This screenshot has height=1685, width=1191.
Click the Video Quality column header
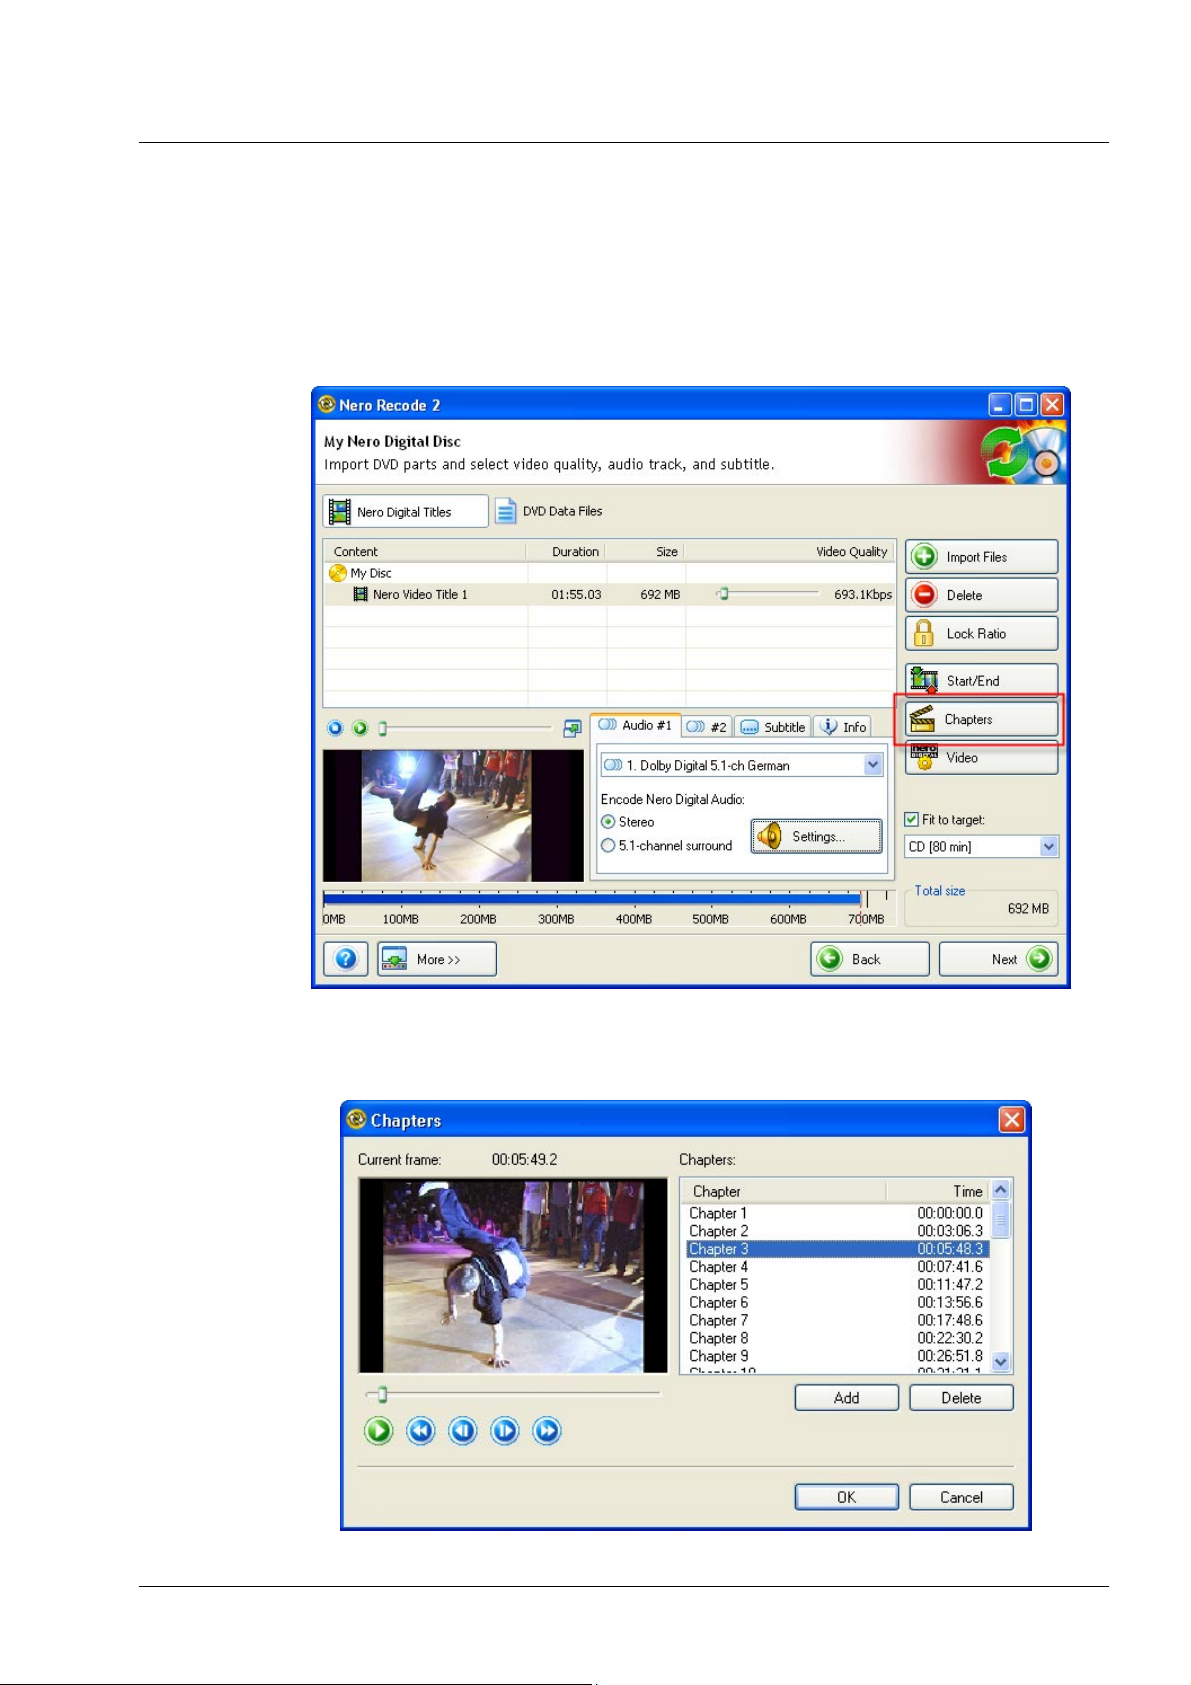[790, 551]
